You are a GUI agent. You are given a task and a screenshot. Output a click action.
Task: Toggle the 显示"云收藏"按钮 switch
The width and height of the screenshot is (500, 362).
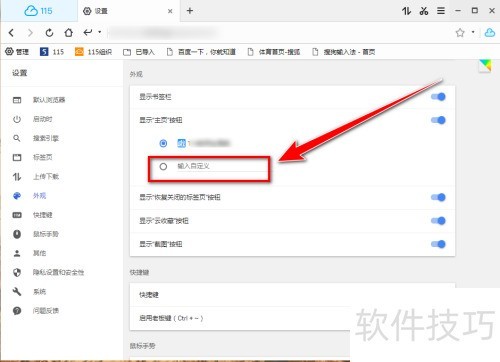pos(438,221)
